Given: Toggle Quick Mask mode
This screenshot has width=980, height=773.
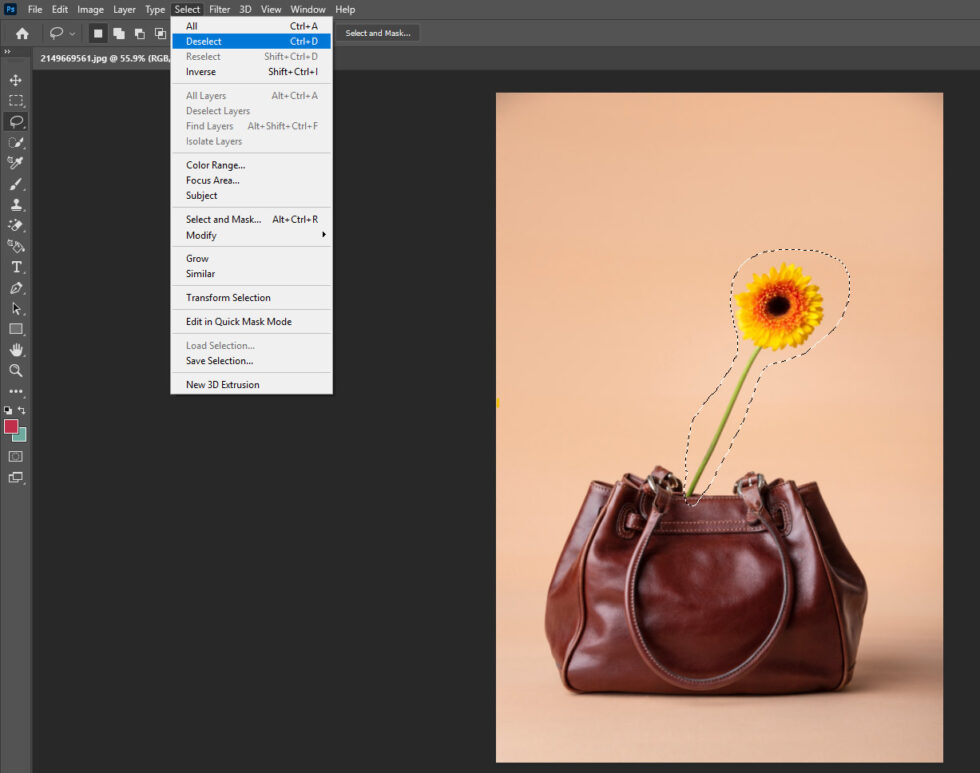Looking at the screenshot, I should 15,456.
